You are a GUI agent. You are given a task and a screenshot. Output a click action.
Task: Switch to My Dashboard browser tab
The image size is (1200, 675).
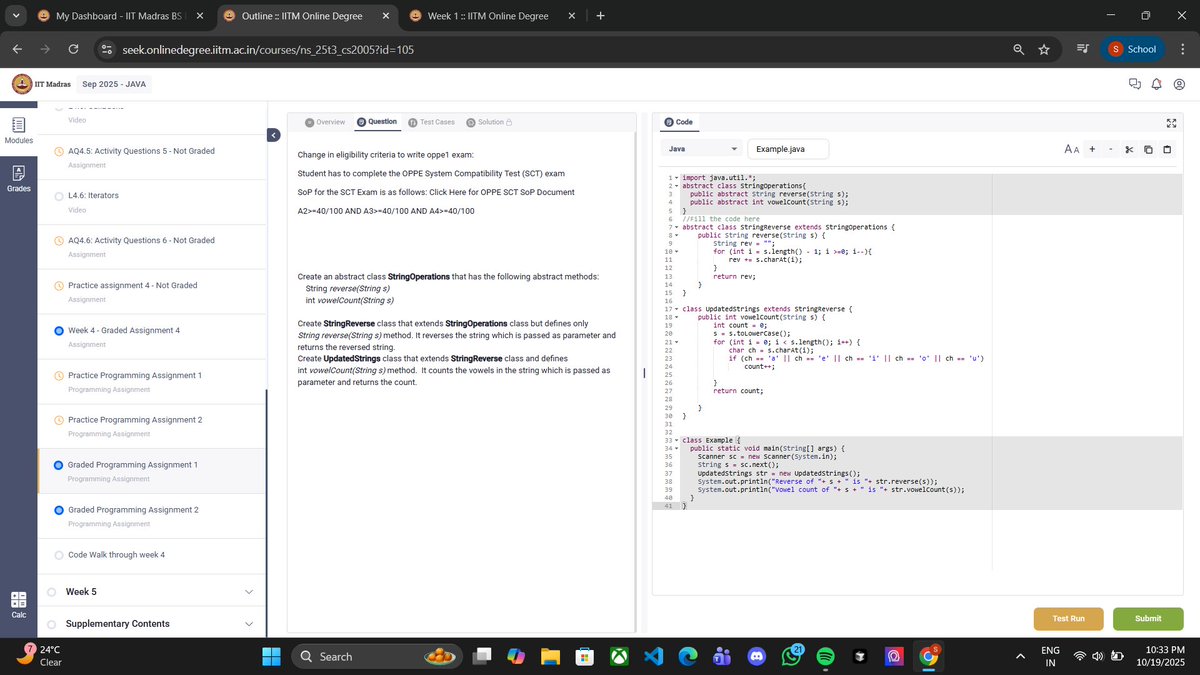(119, 16)
